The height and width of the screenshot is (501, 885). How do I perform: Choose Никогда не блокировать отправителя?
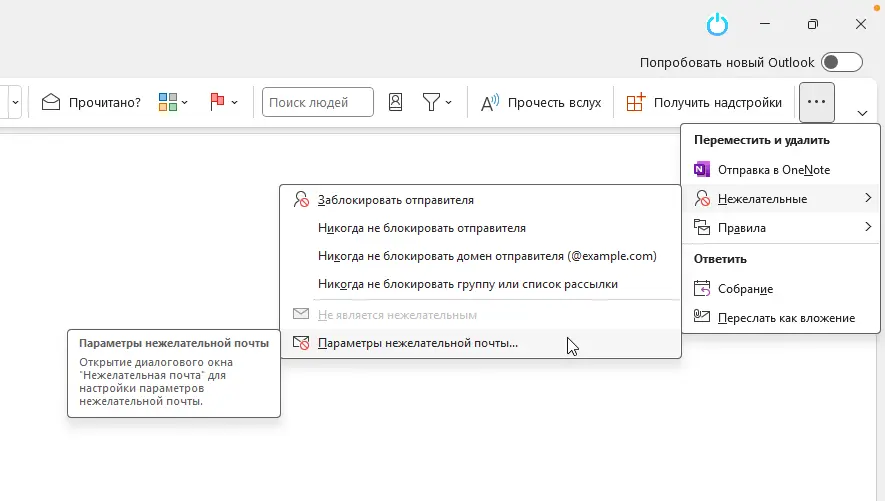421,228
